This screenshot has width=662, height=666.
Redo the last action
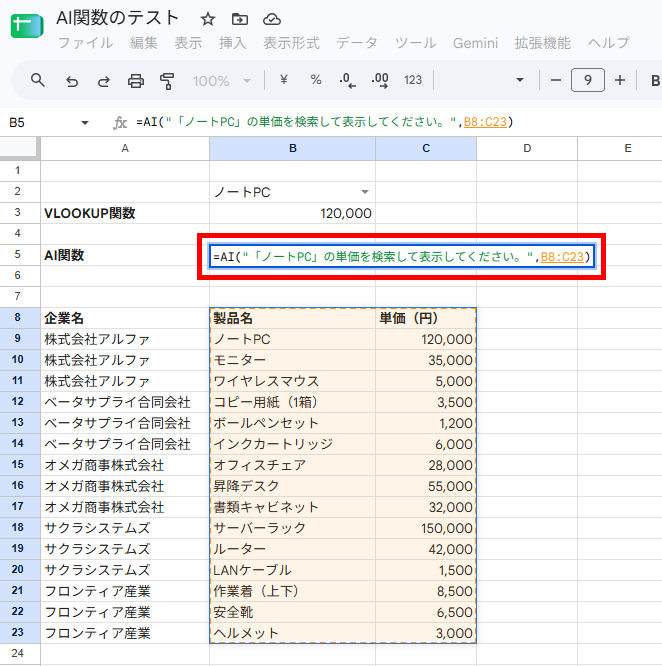tap(104, 80)
